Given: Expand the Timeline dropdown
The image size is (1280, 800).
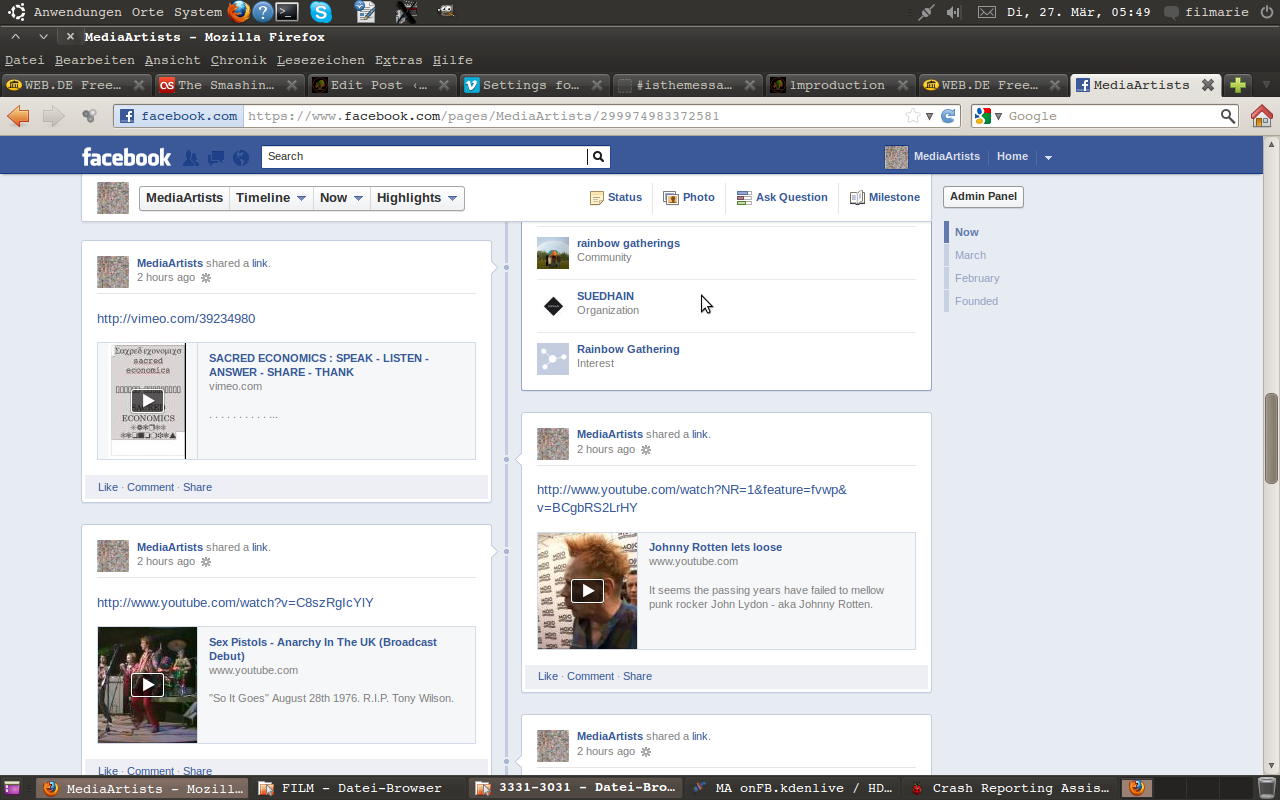Looking at the screenshot, I should pyautogui.click(x=271, y=198).
